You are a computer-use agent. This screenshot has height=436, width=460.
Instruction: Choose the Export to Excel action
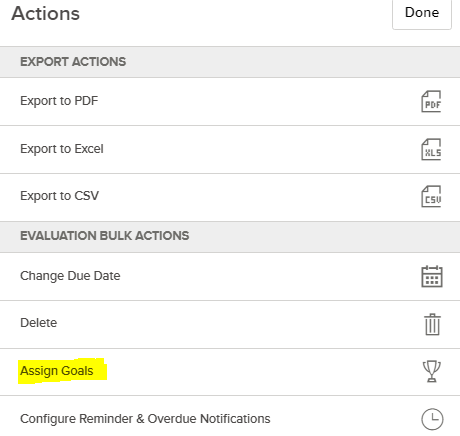coord(62,149)
